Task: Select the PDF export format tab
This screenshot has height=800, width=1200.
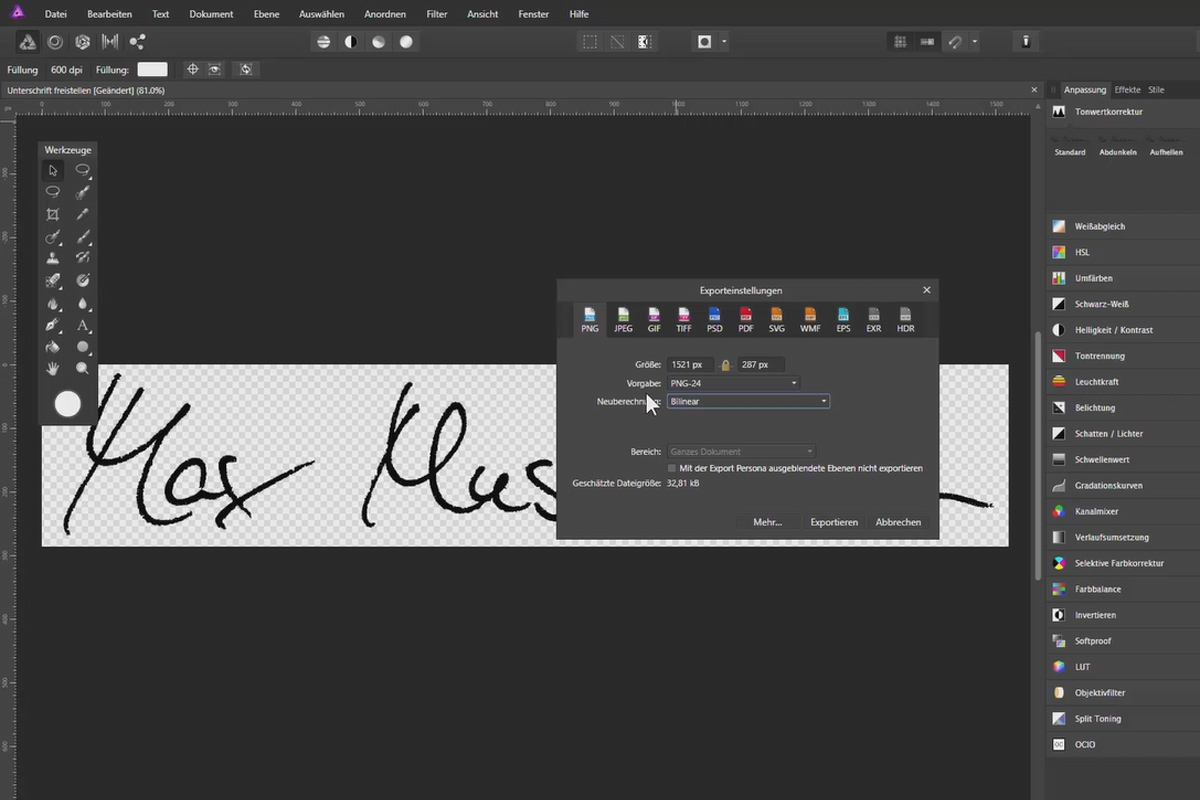Action: pos(746,320)
